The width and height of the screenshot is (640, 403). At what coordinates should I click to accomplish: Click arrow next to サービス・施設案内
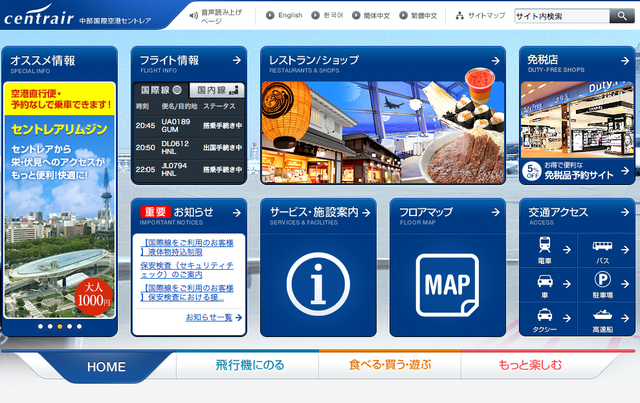366,212
